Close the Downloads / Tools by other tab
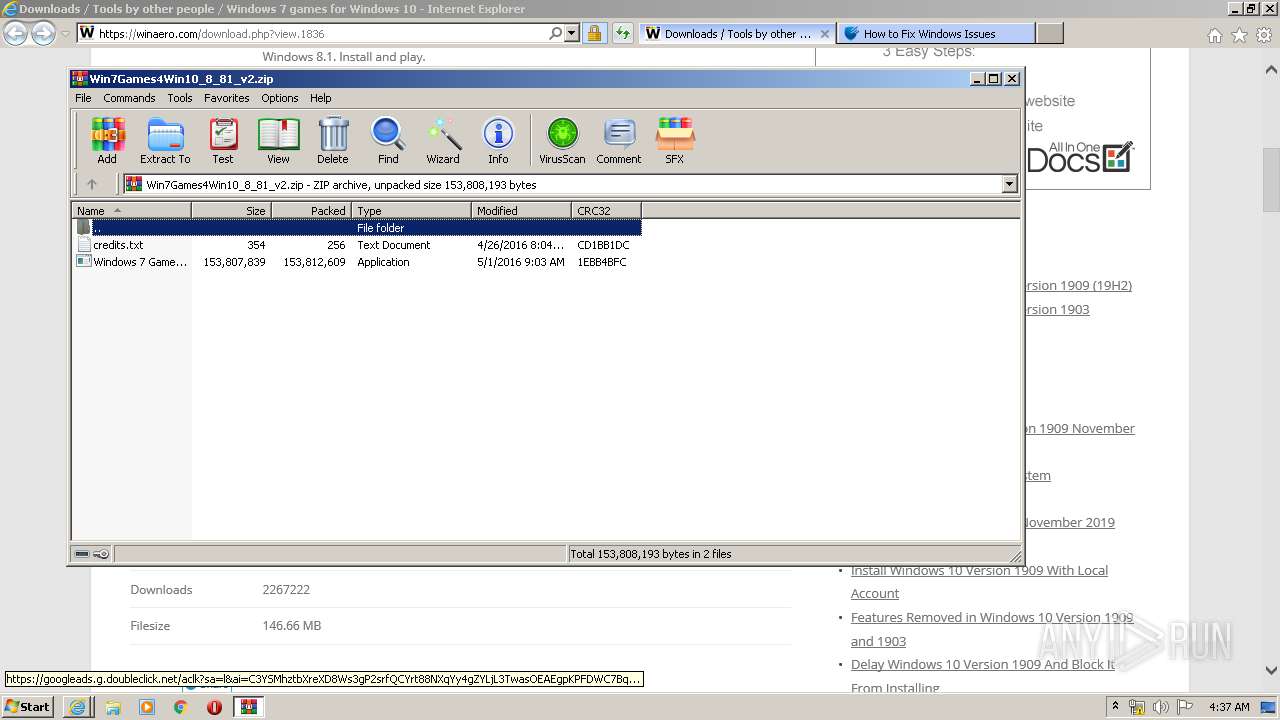Viewport: 1280px width, 720px height. click(x=825, y=33)
